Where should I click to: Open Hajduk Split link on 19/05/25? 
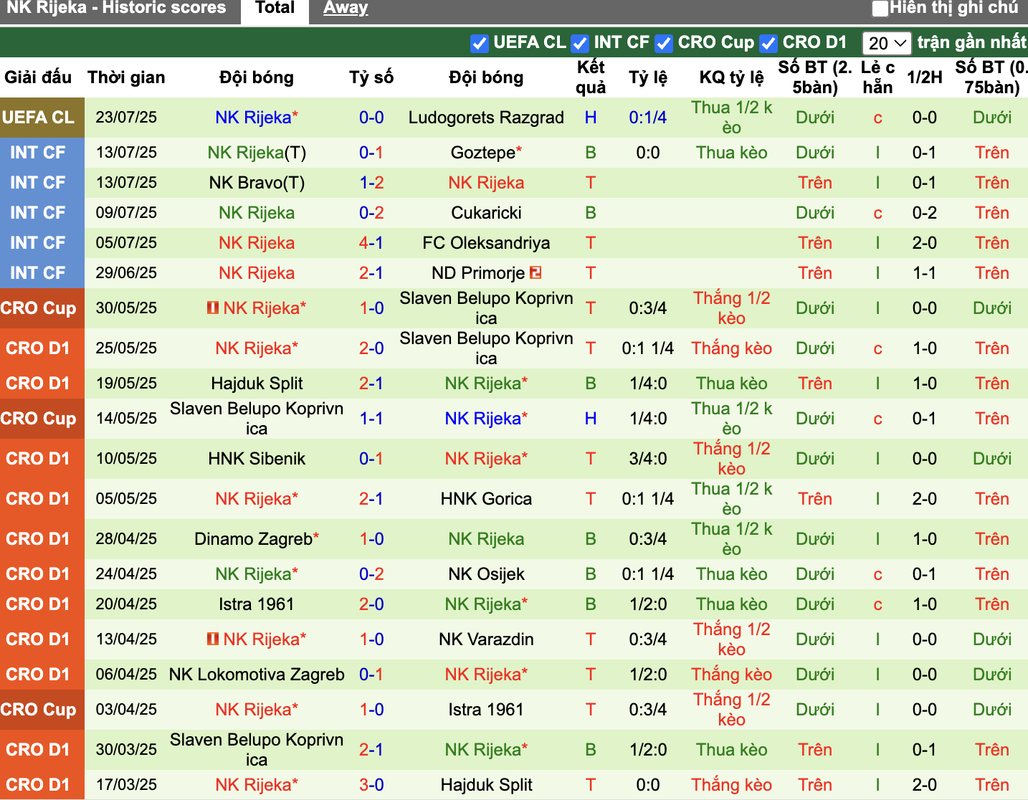coord(256,384)
